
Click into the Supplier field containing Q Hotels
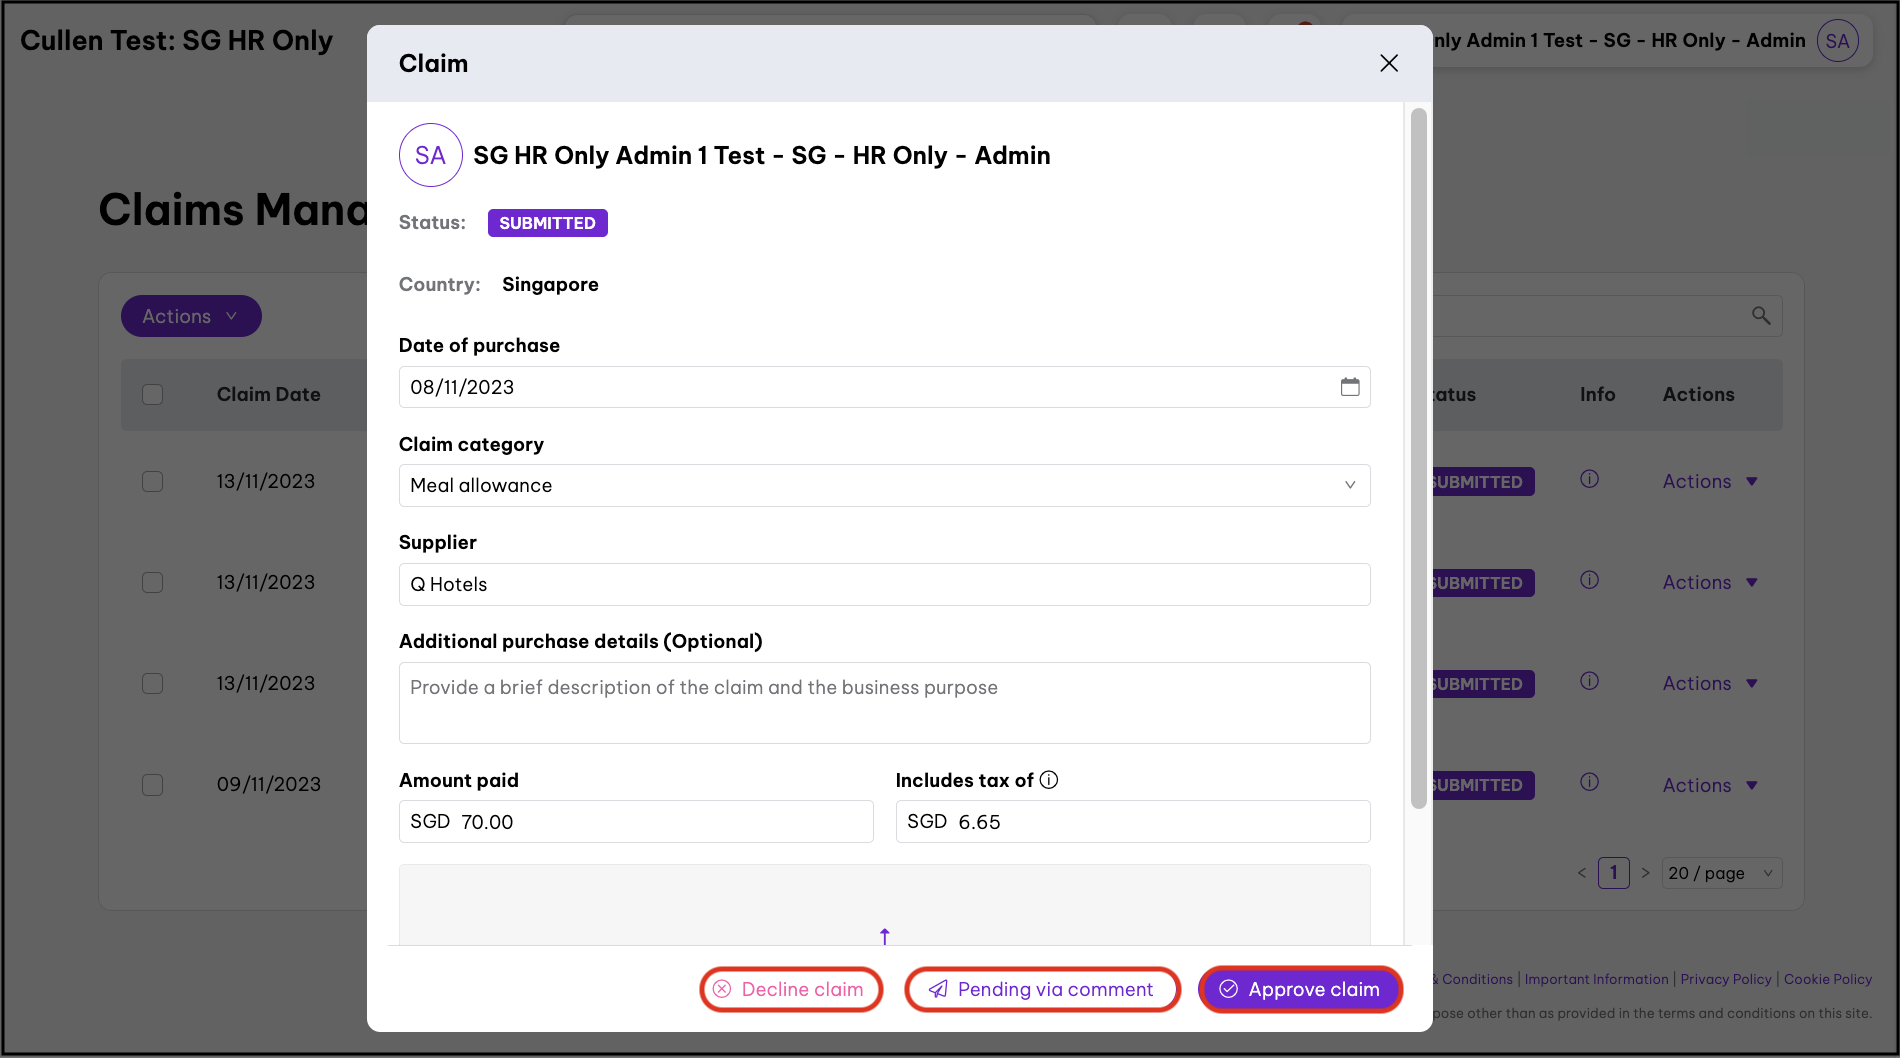point(884,584)
